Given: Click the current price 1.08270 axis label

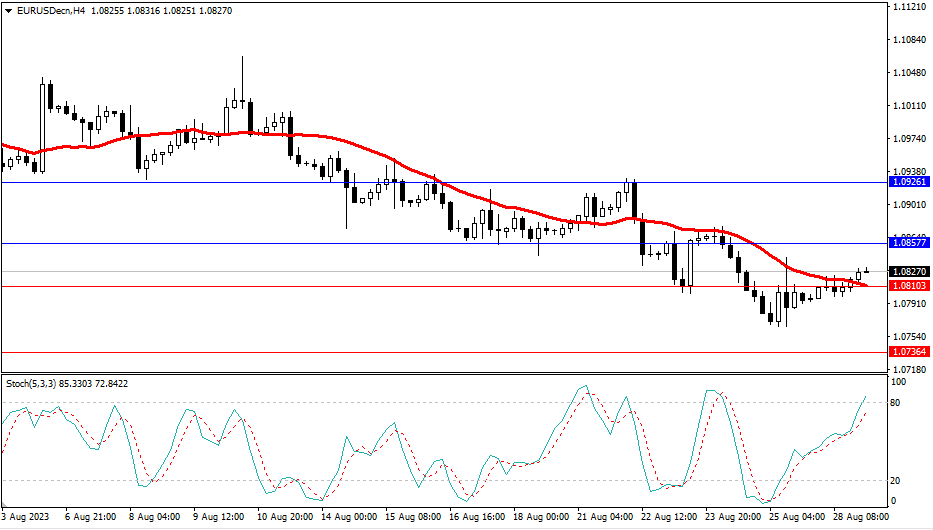Looking at the screenshot, I should pos(908,271).
